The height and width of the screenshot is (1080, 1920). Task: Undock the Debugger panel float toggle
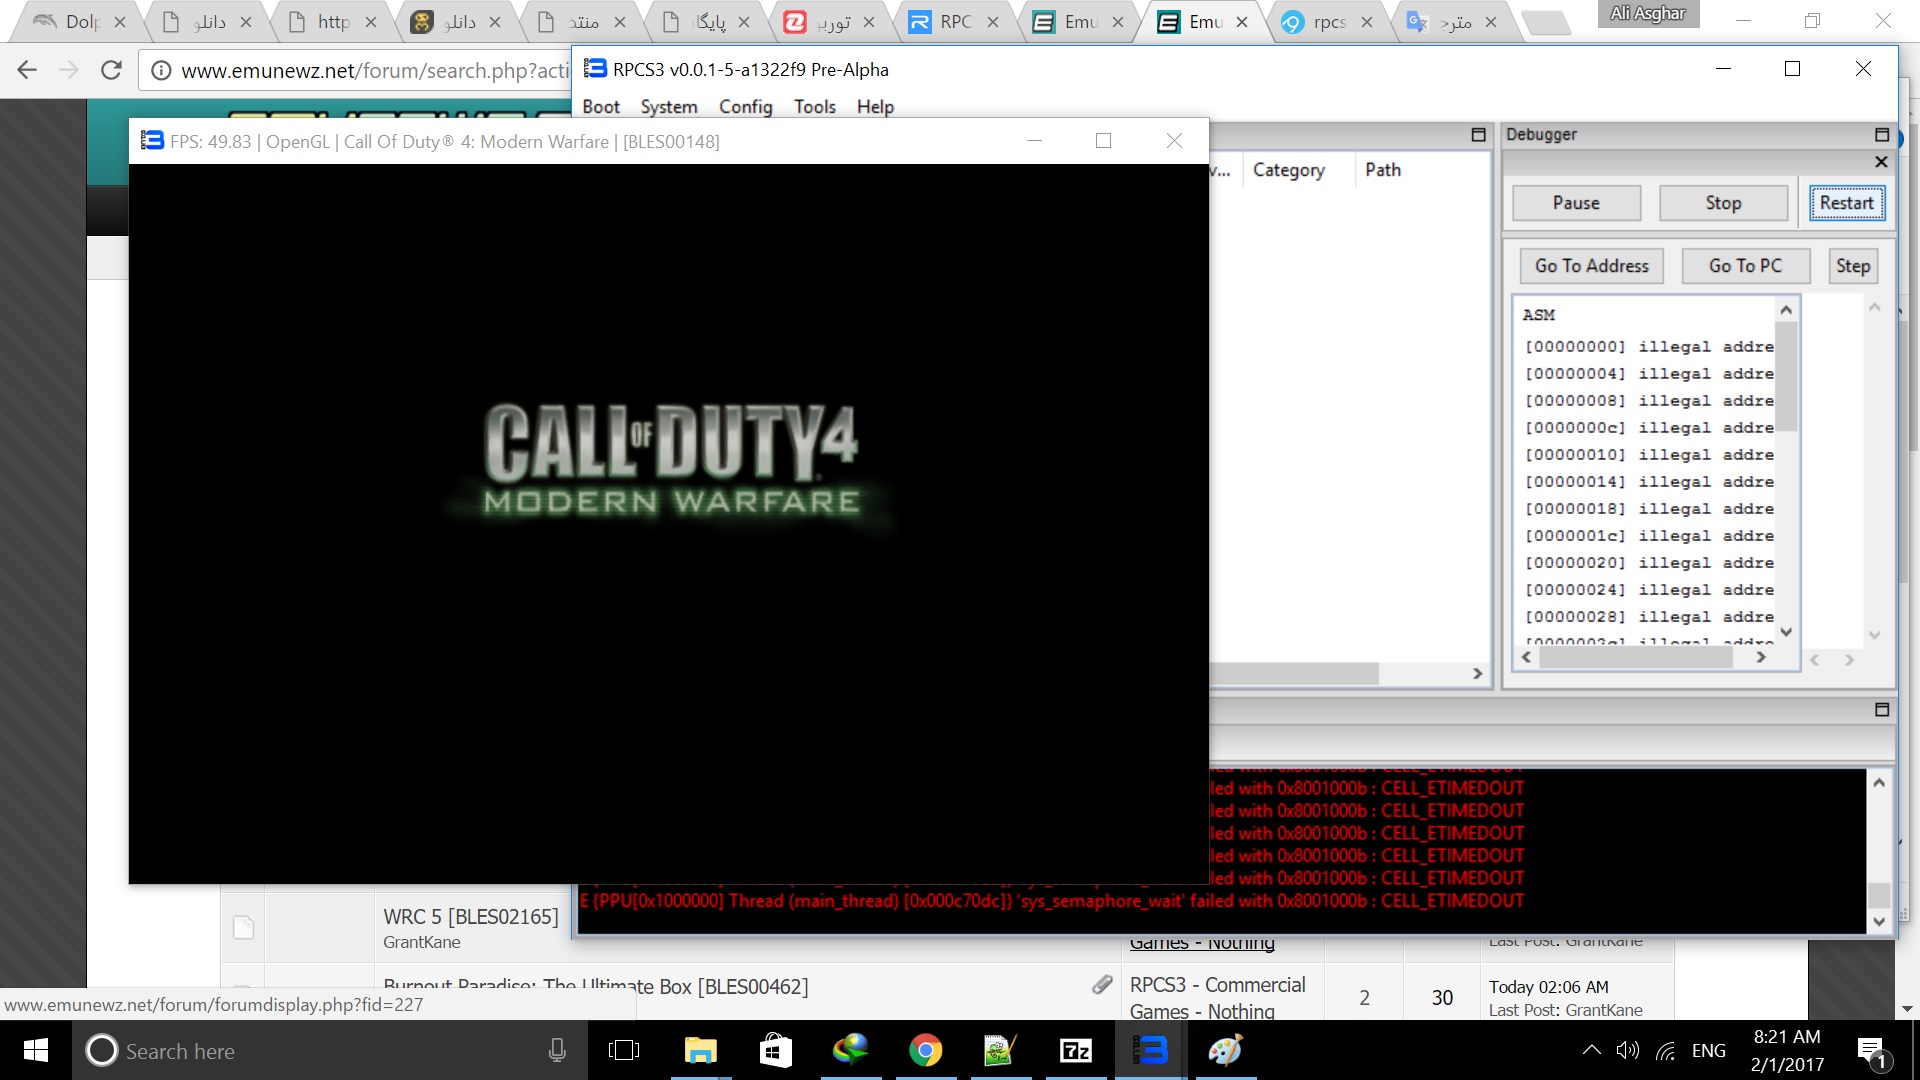[1881, 135]
